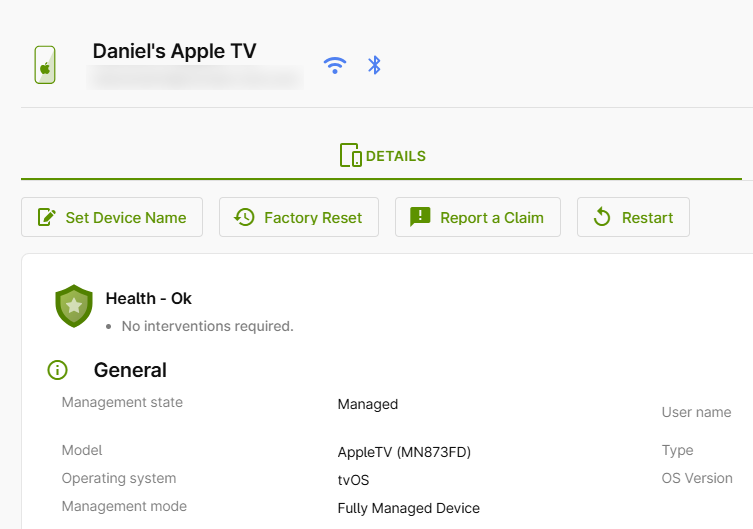The height and width of the screenshot is (529, 753).
Task: Click the blurred text under the device name
Action: tap(195, 77)
